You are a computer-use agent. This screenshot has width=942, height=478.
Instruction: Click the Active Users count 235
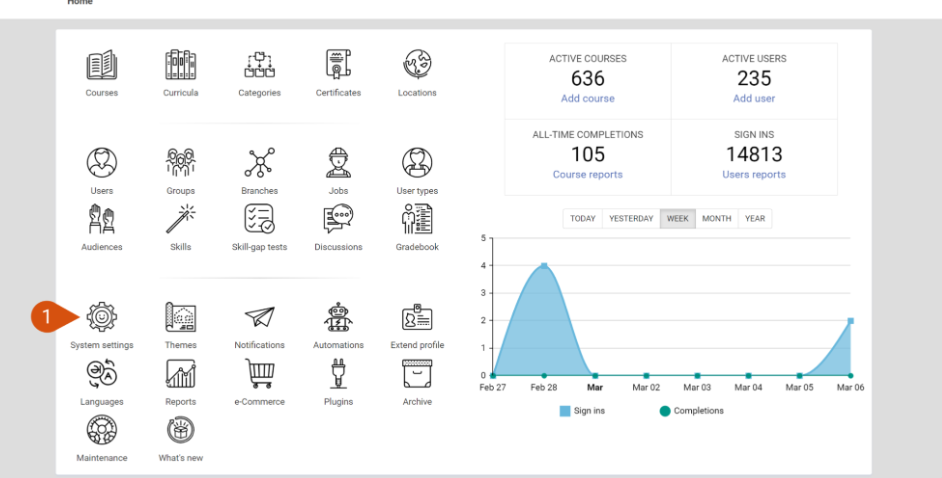pos(754,78)
